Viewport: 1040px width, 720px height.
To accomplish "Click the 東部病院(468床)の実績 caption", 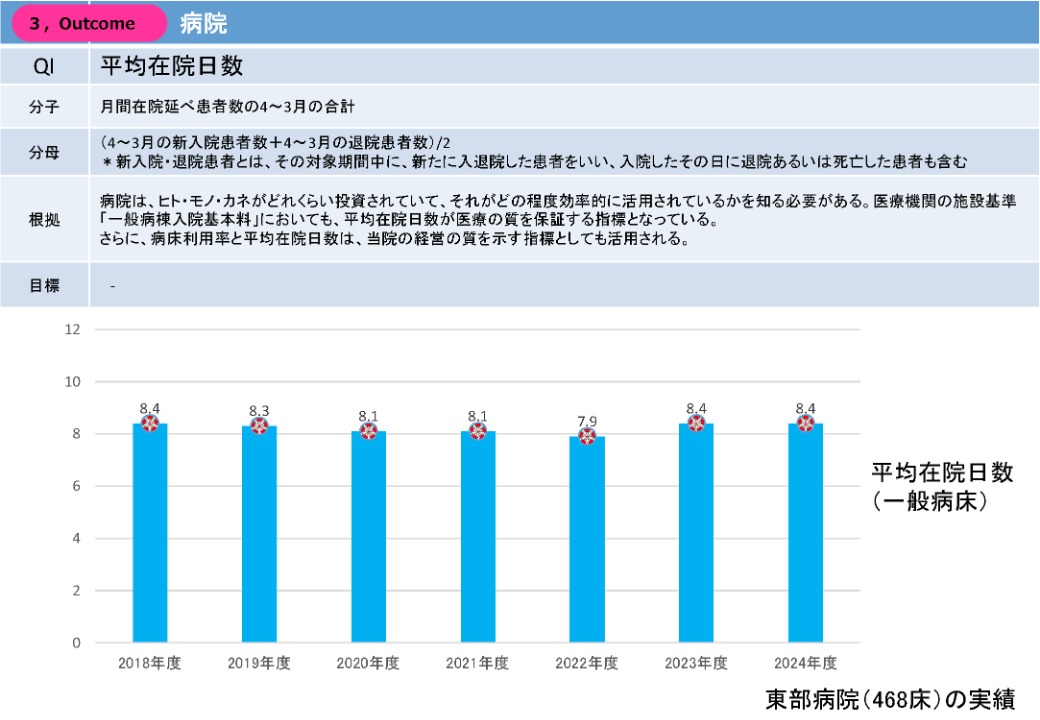I will (896, 699).
